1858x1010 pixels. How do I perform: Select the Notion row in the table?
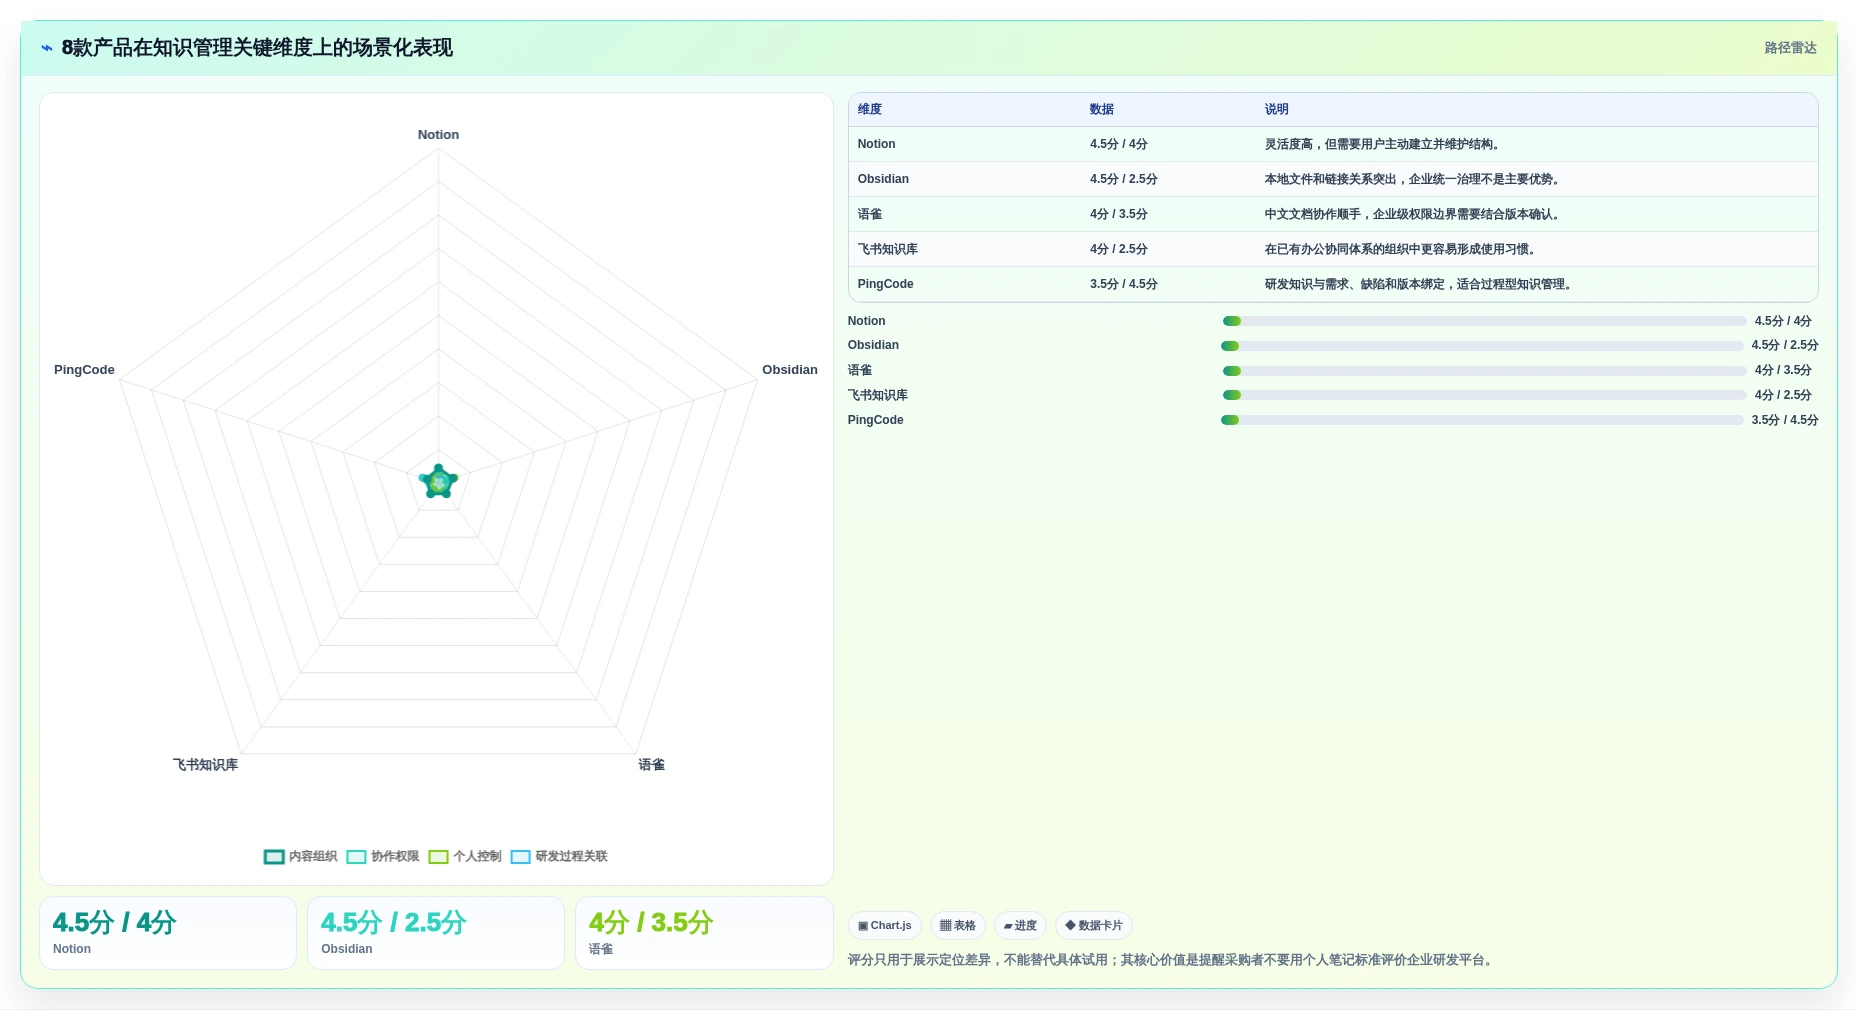point(1333,144)
